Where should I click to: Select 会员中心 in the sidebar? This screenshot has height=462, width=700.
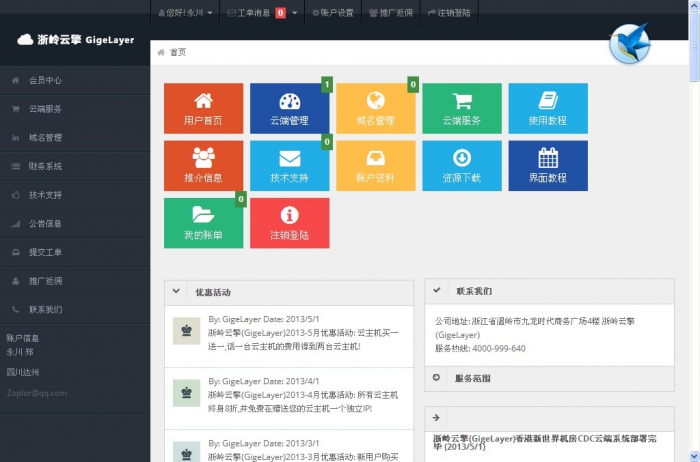[75, 80]
